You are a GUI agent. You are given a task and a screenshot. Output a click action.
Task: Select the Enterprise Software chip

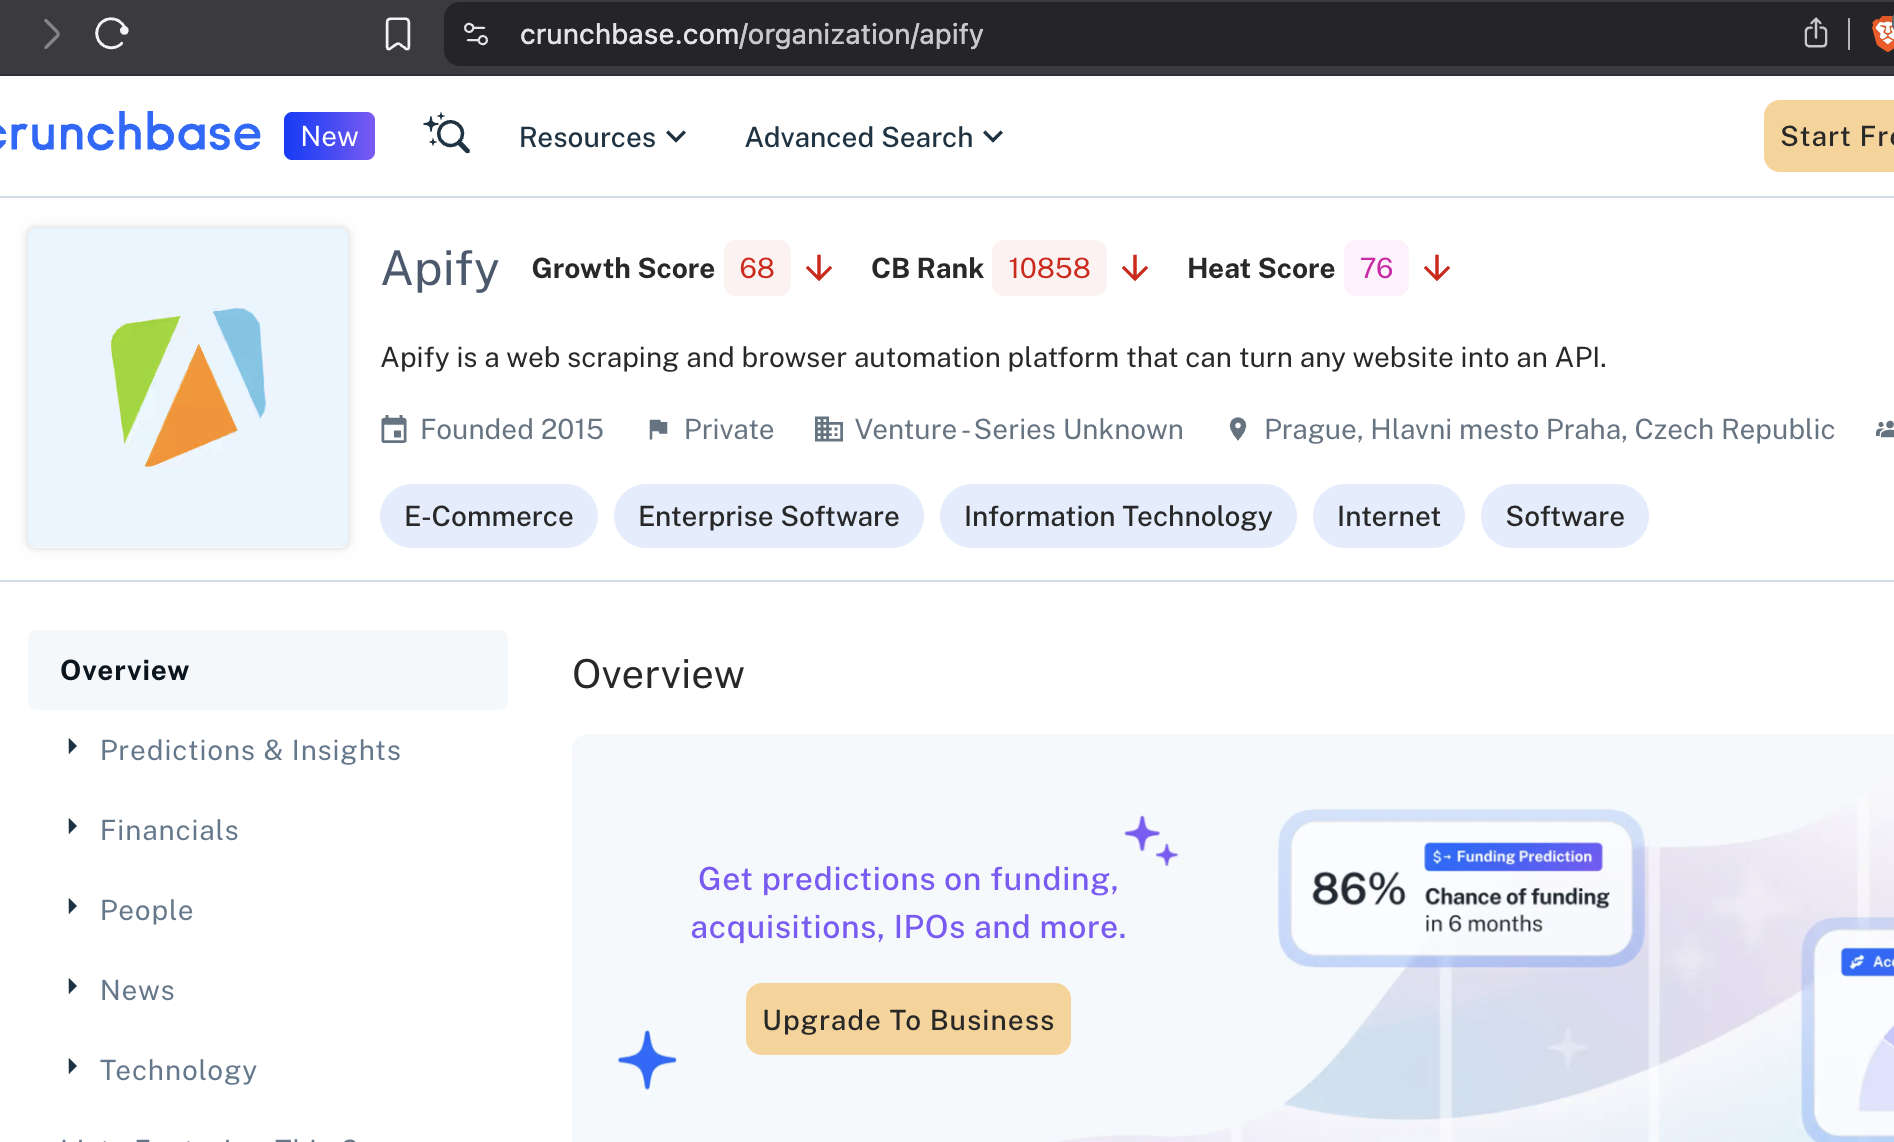click(769, 516)
